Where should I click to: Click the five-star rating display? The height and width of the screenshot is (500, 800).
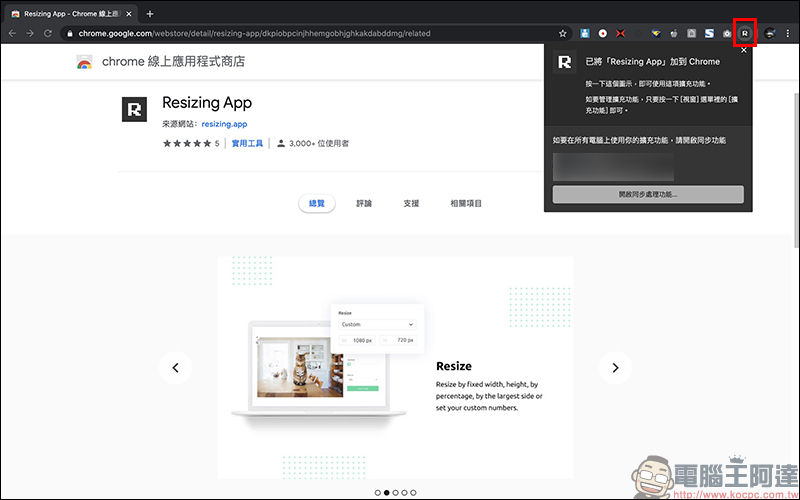click(187, 143)
